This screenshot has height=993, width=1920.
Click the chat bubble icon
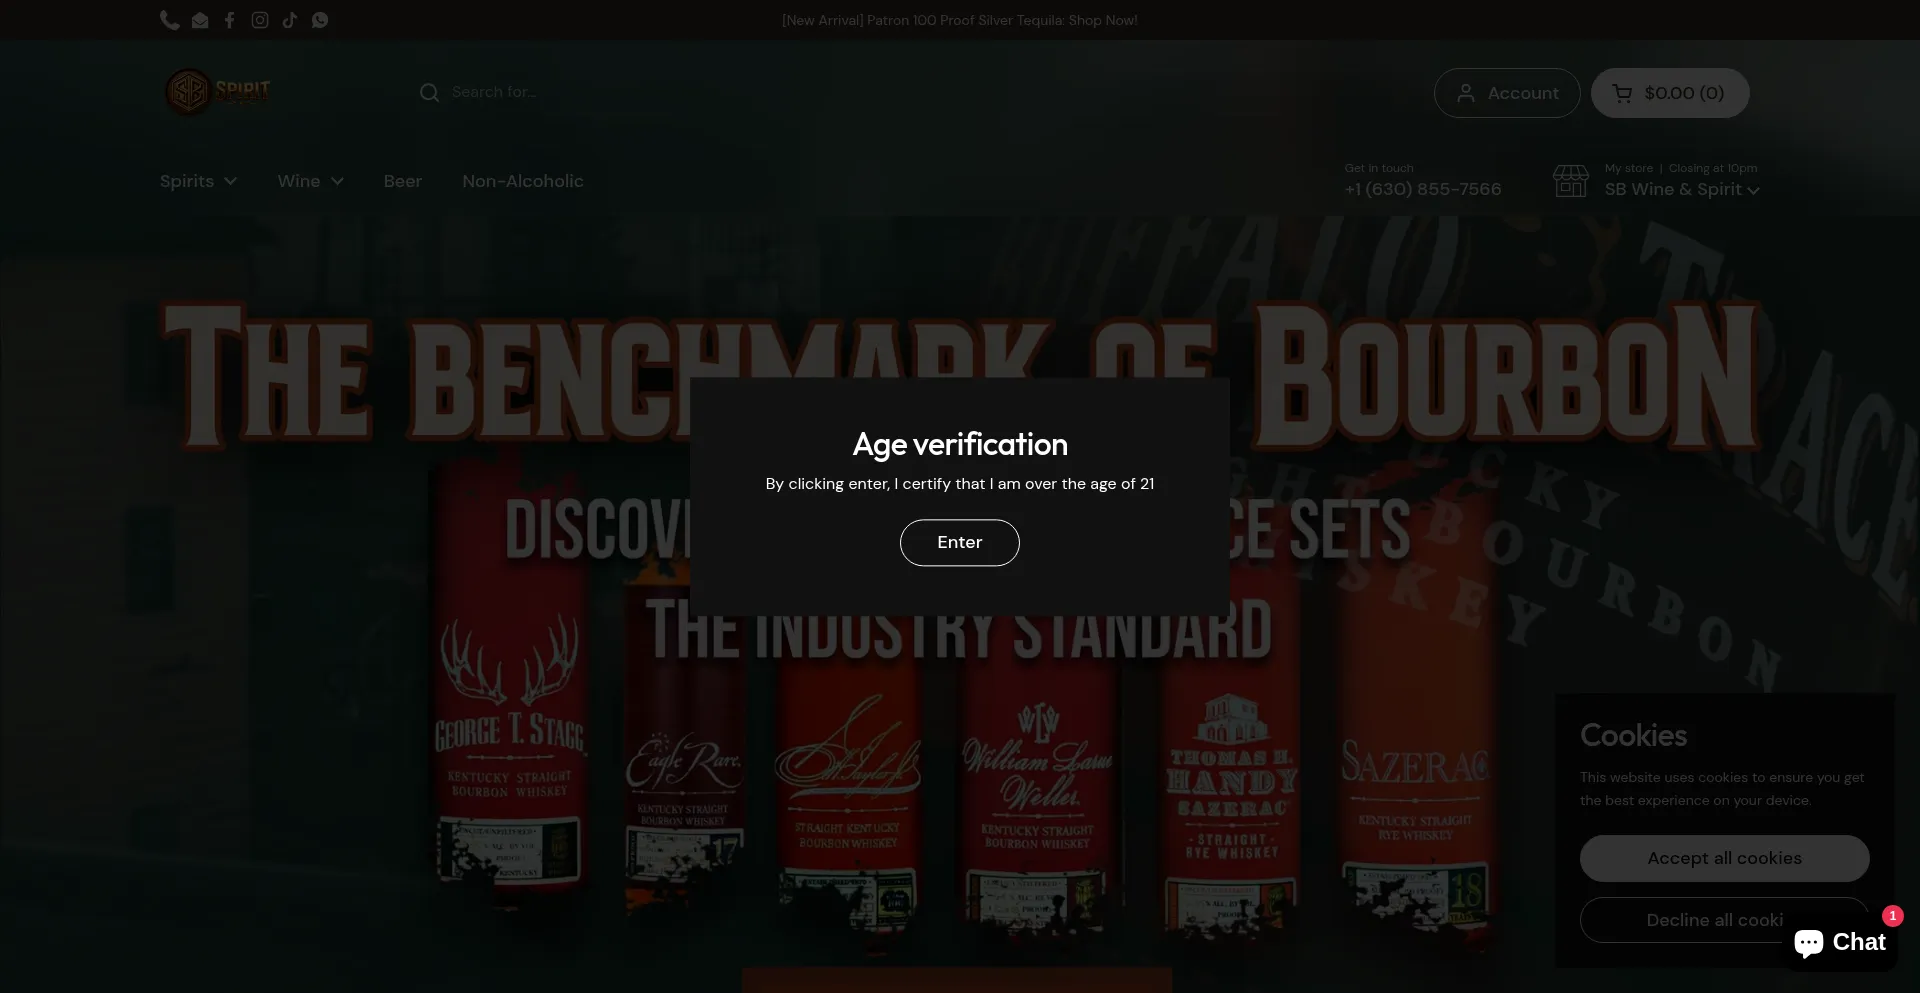1809,942
